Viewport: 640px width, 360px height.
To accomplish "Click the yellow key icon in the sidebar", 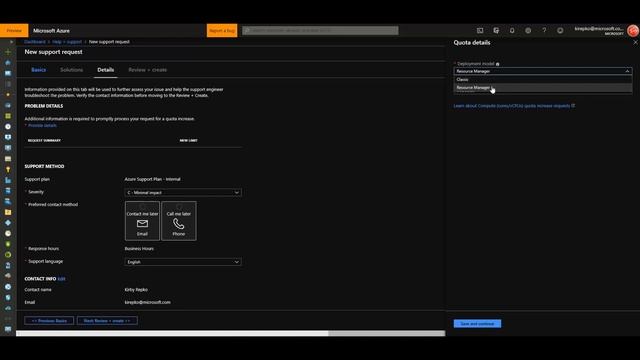I will (x=8, y=169).
